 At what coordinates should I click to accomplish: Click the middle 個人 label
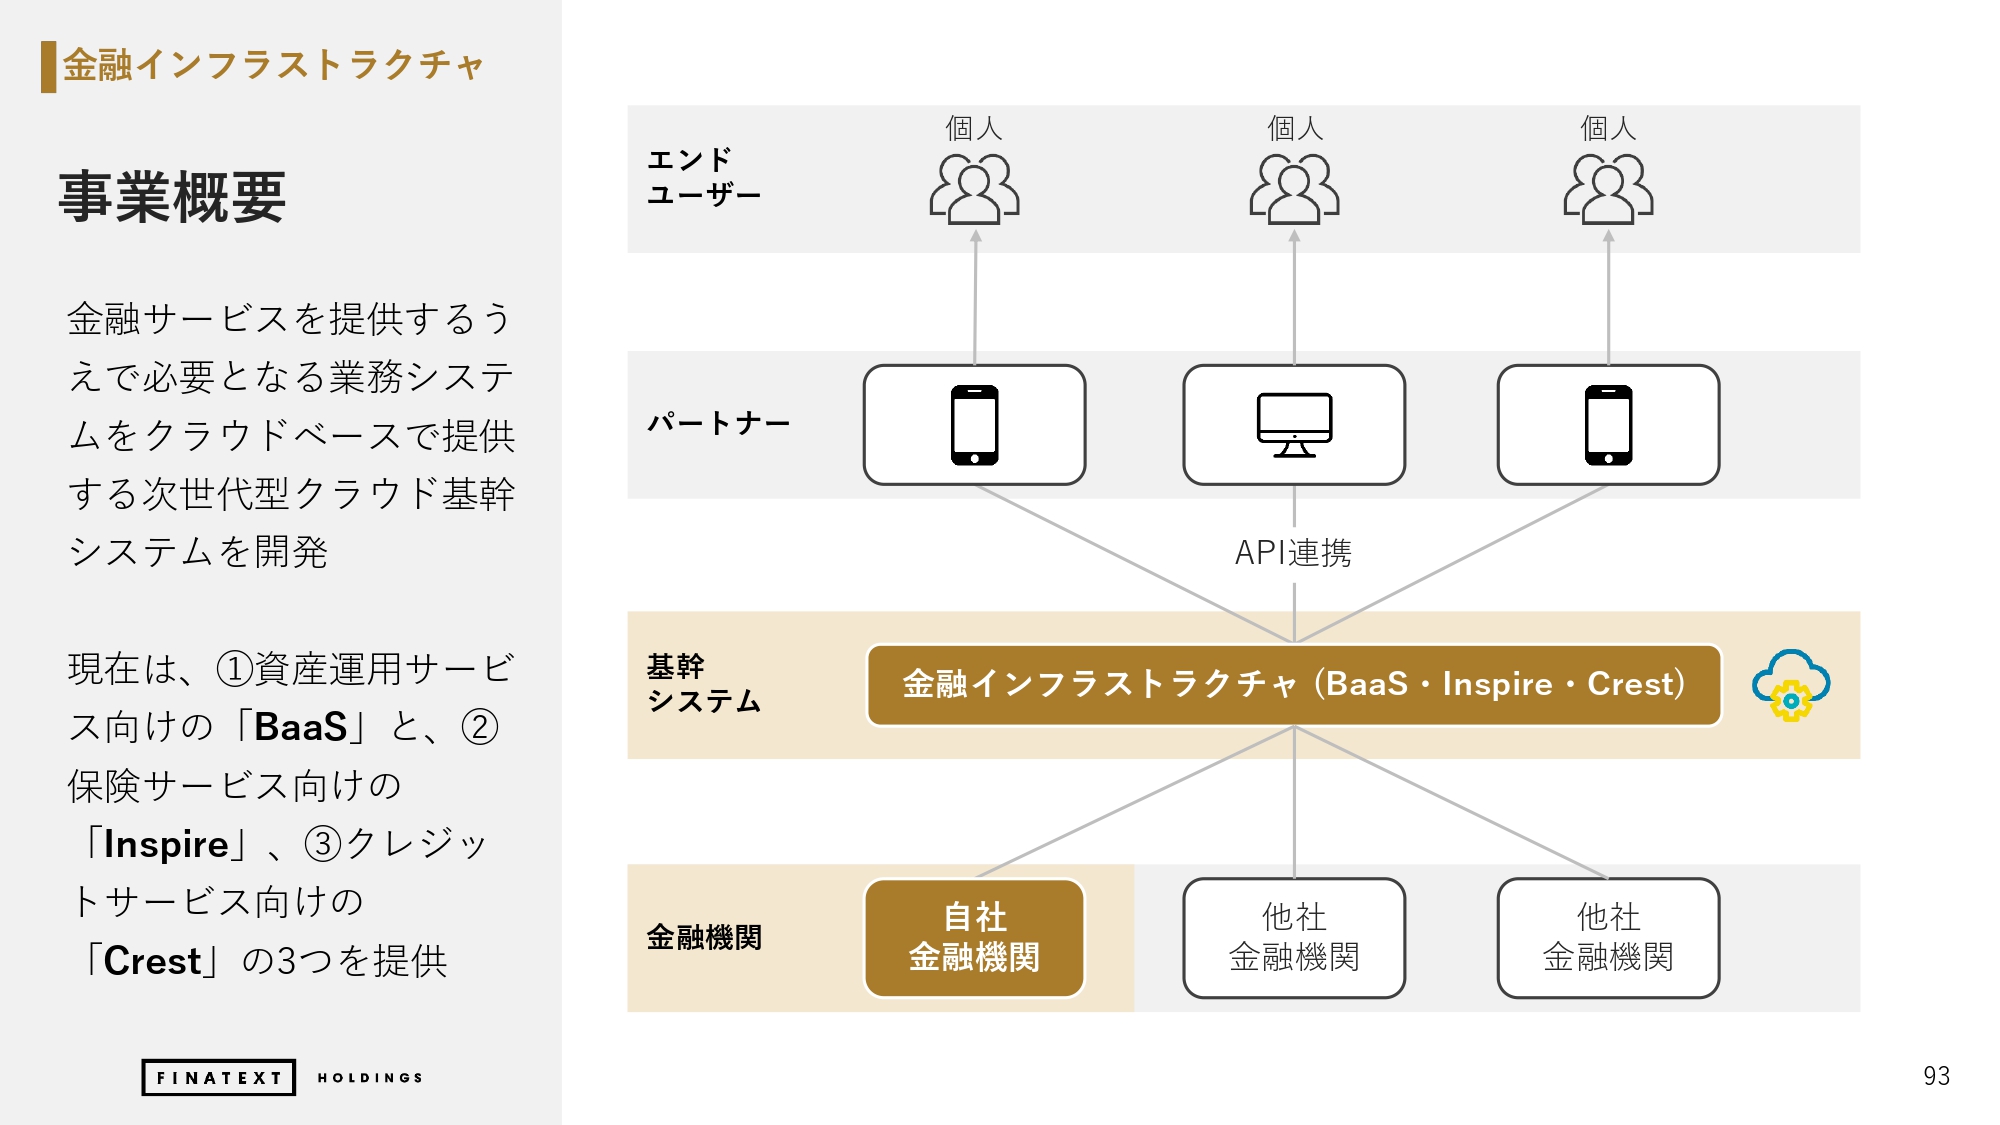pyautogui.click(x=1295, y=128)
